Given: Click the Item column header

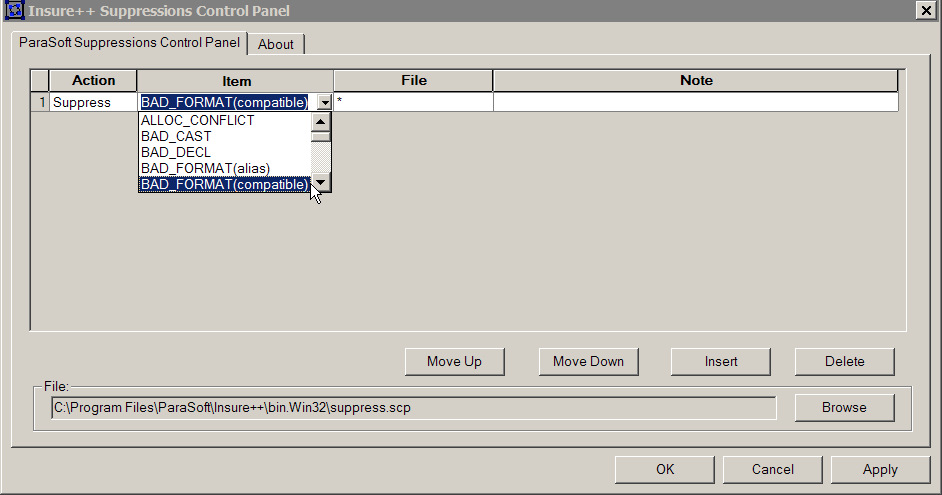Looking at the screenshot, I should [236, 81].
